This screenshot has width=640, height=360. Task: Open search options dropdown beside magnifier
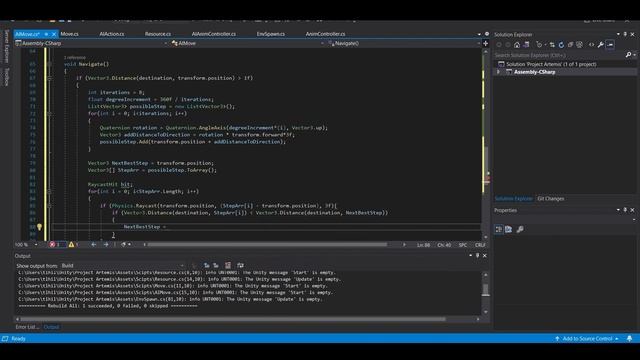(634, 55)
